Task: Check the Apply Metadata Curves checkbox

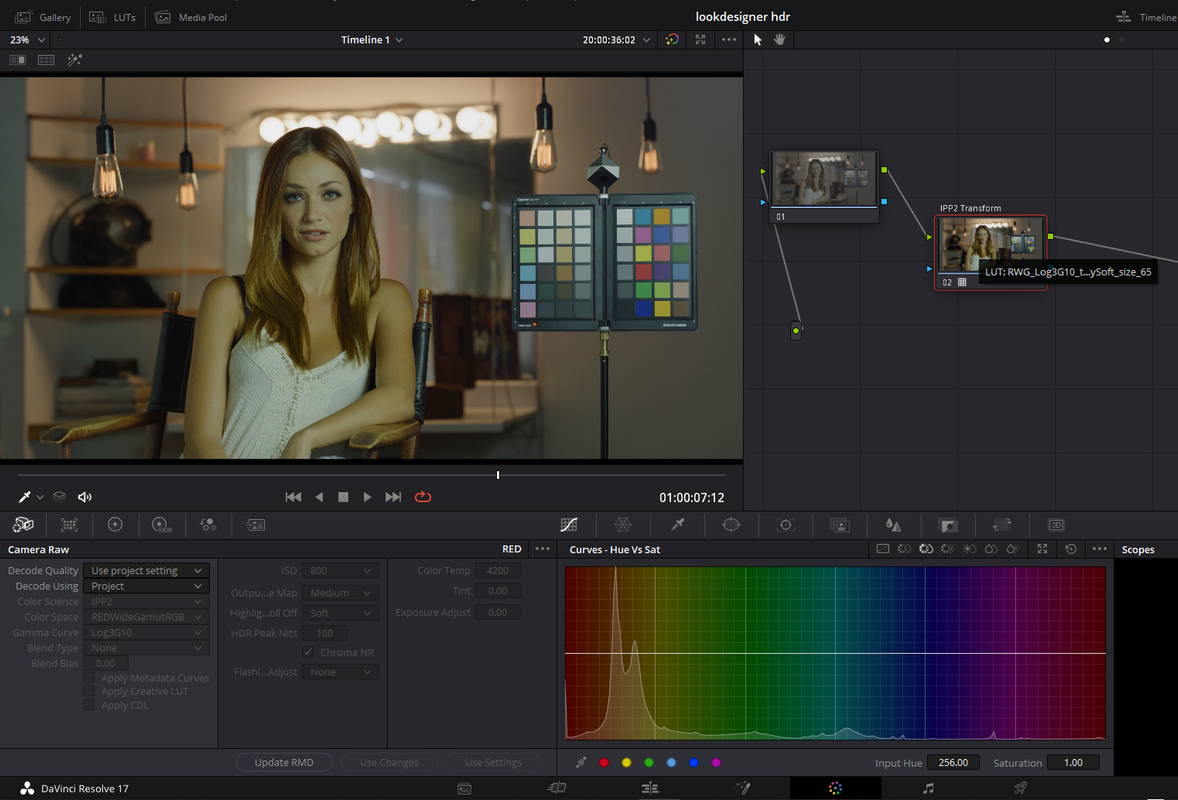Action: click(x=89, y=678)
